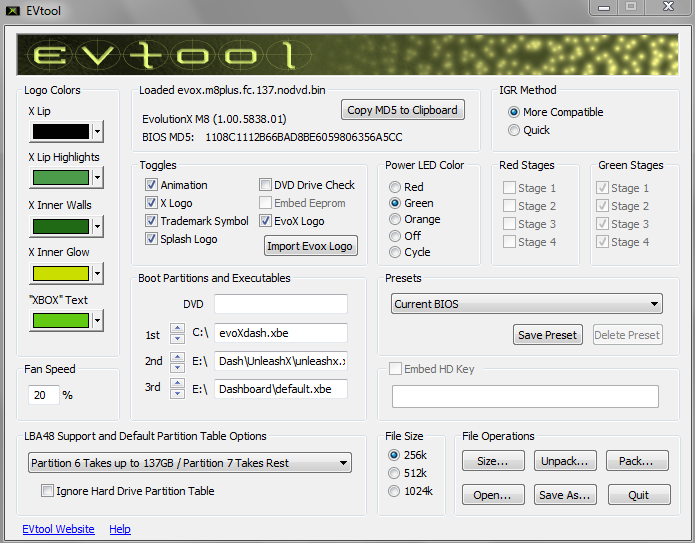Click the Fan Speed percentage field
Image resolution: width=695 pixels, height=543 pixels.
(x=44, y=395)
